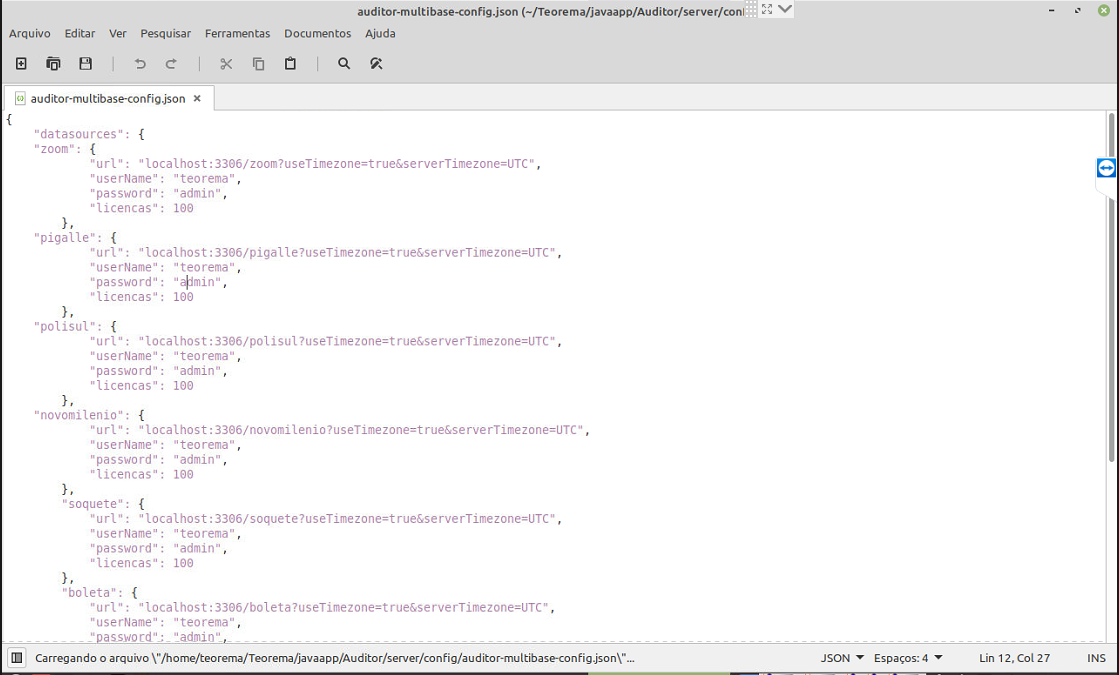The height and width of the screenshot is (675, 1119).
Task: Toggle INS insert mode indicator
Action: click(x=1096, y=658)
